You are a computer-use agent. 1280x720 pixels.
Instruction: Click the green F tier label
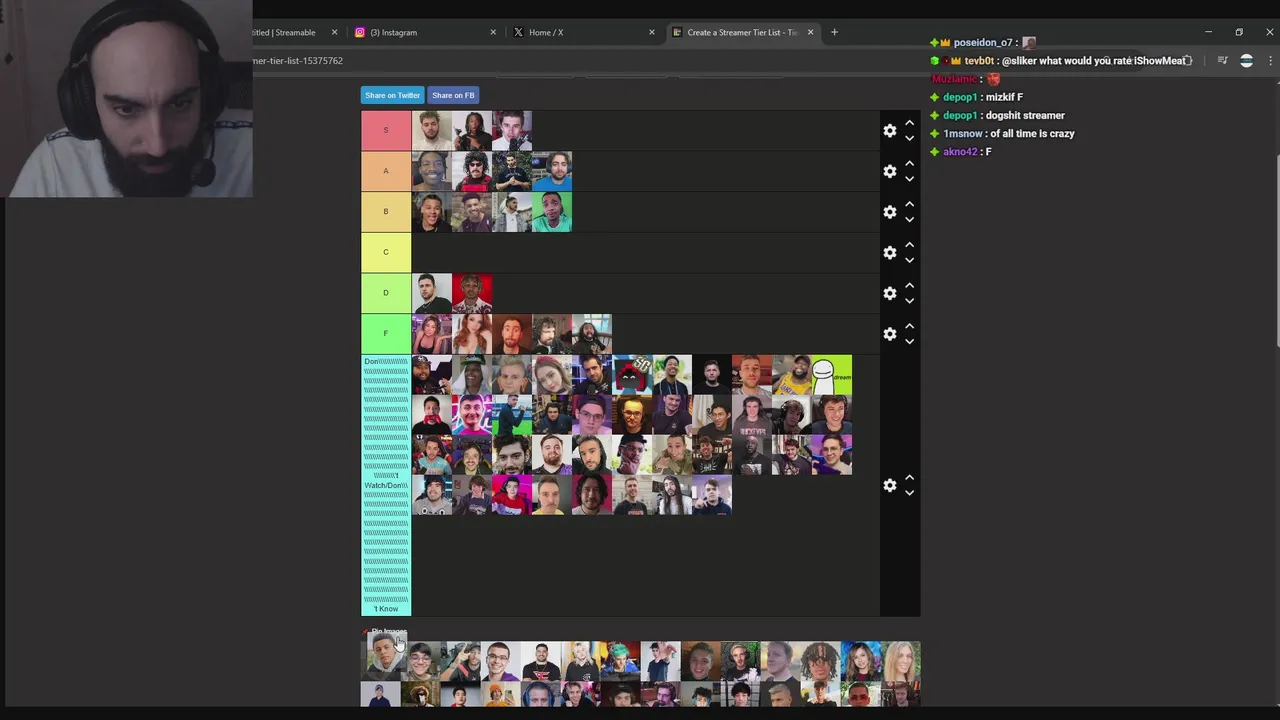click(386, 333)
